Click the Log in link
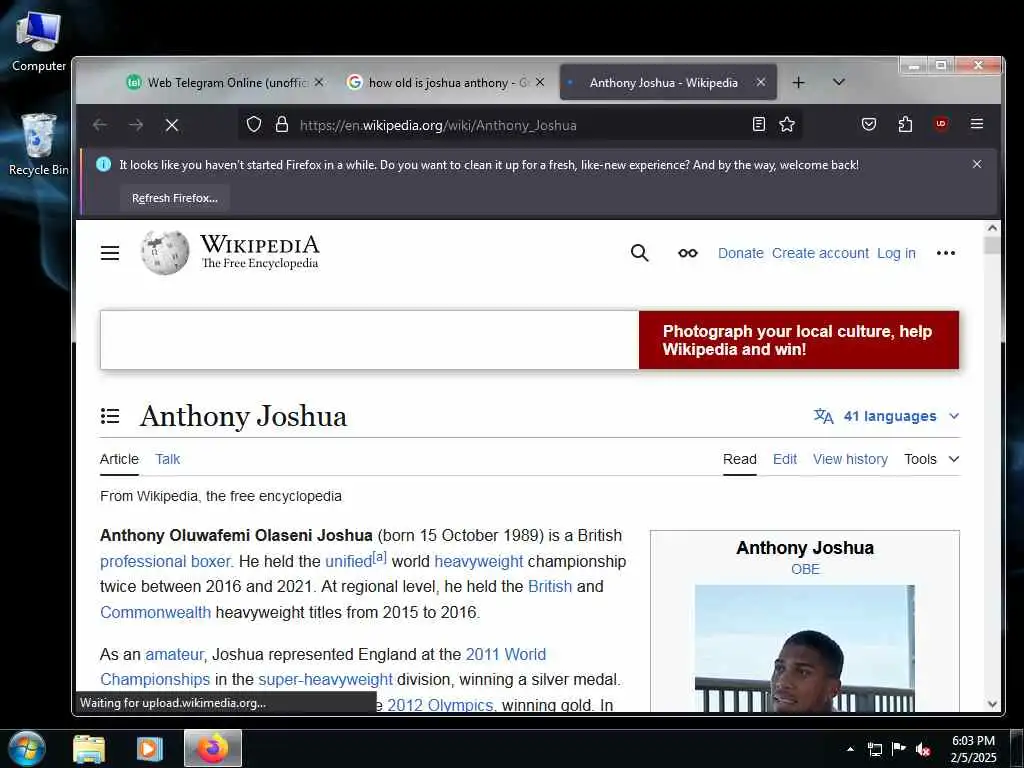 click(x=896, y=253)
